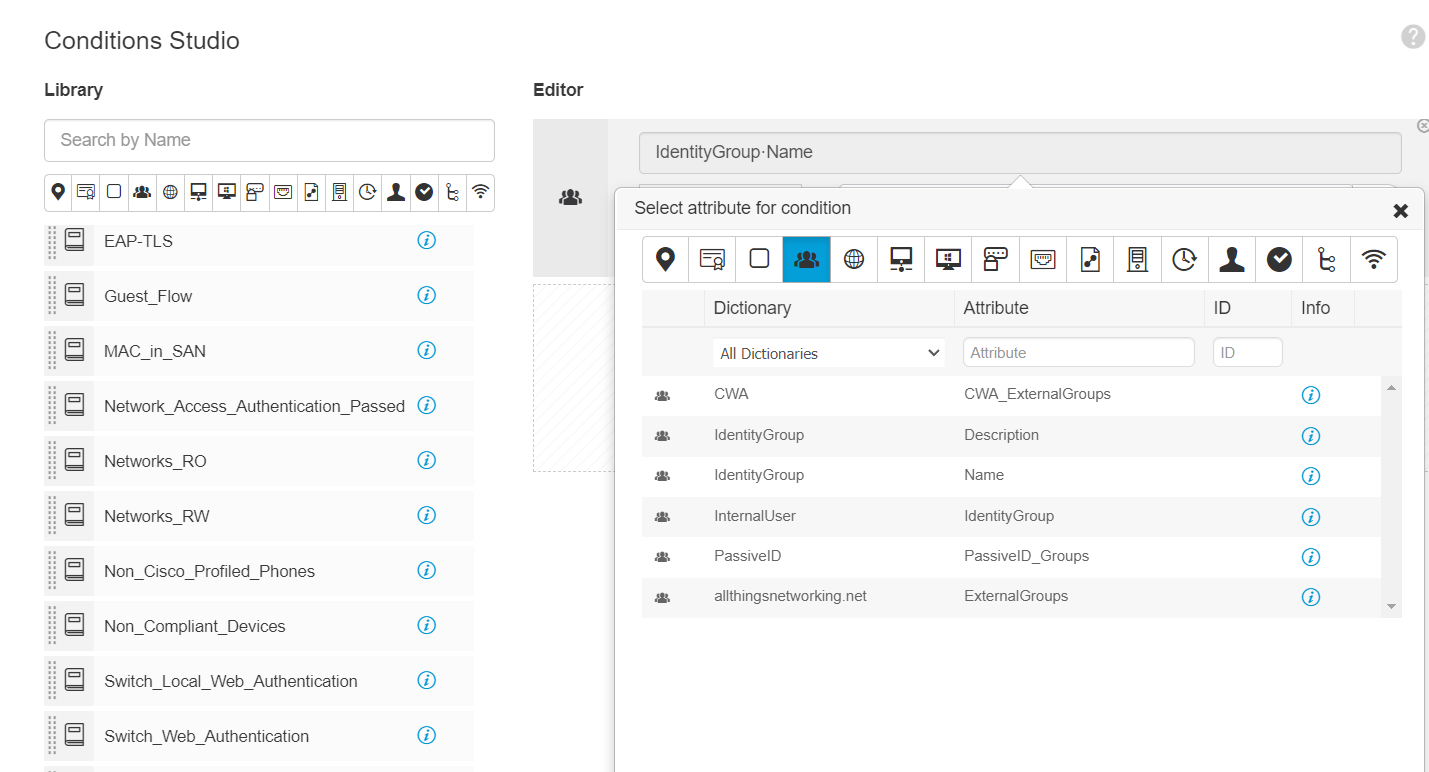The height and width of the screenshot is (772, 1429).
Task: Filter Library by identity group icon
Action: click(142, 192)
